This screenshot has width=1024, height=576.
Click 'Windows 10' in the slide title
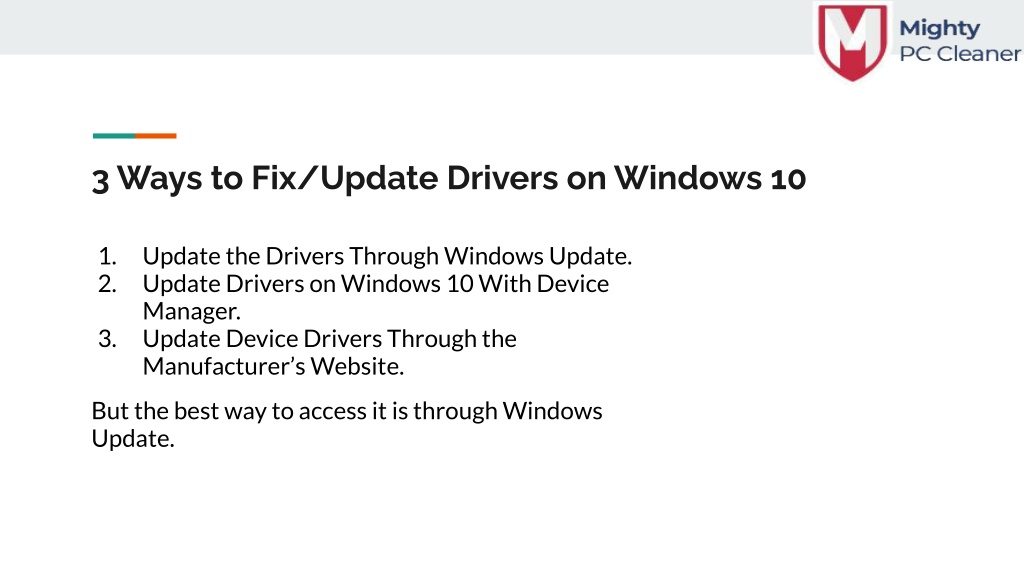coord(710,178)
